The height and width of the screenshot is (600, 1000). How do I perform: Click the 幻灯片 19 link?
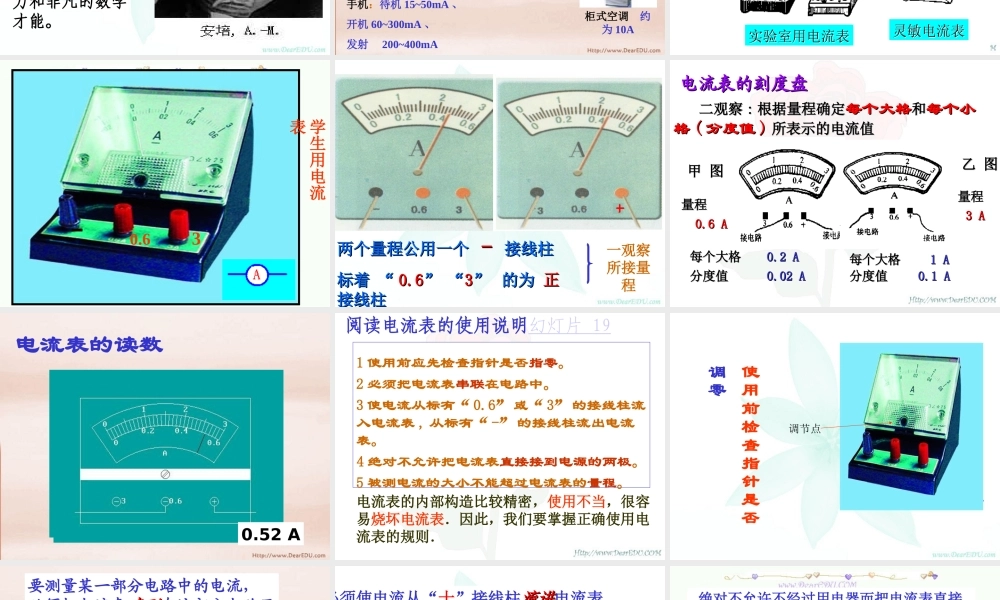pos(570,325)
